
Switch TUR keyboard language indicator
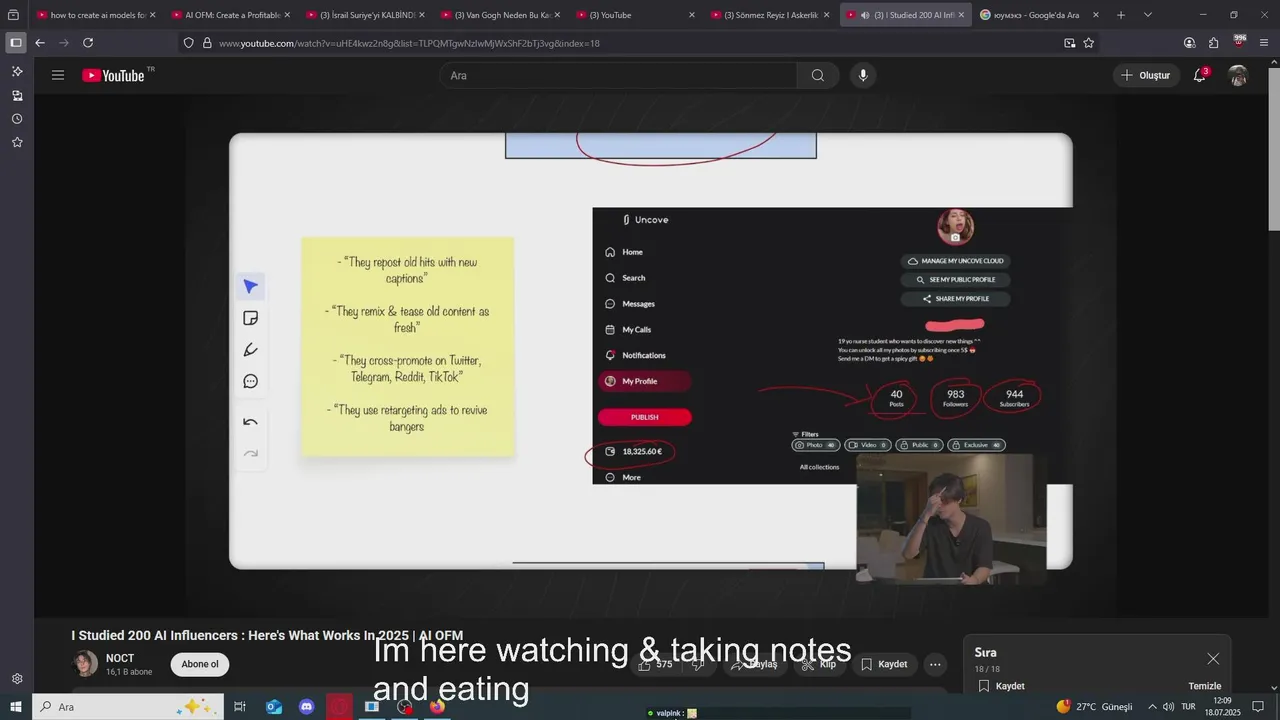click(1188, 707)
